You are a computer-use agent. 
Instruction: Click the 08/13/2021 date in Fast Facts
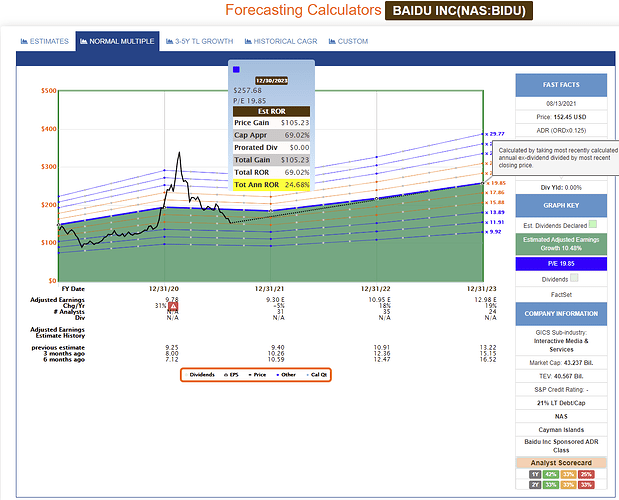click(x=561, y=103)
